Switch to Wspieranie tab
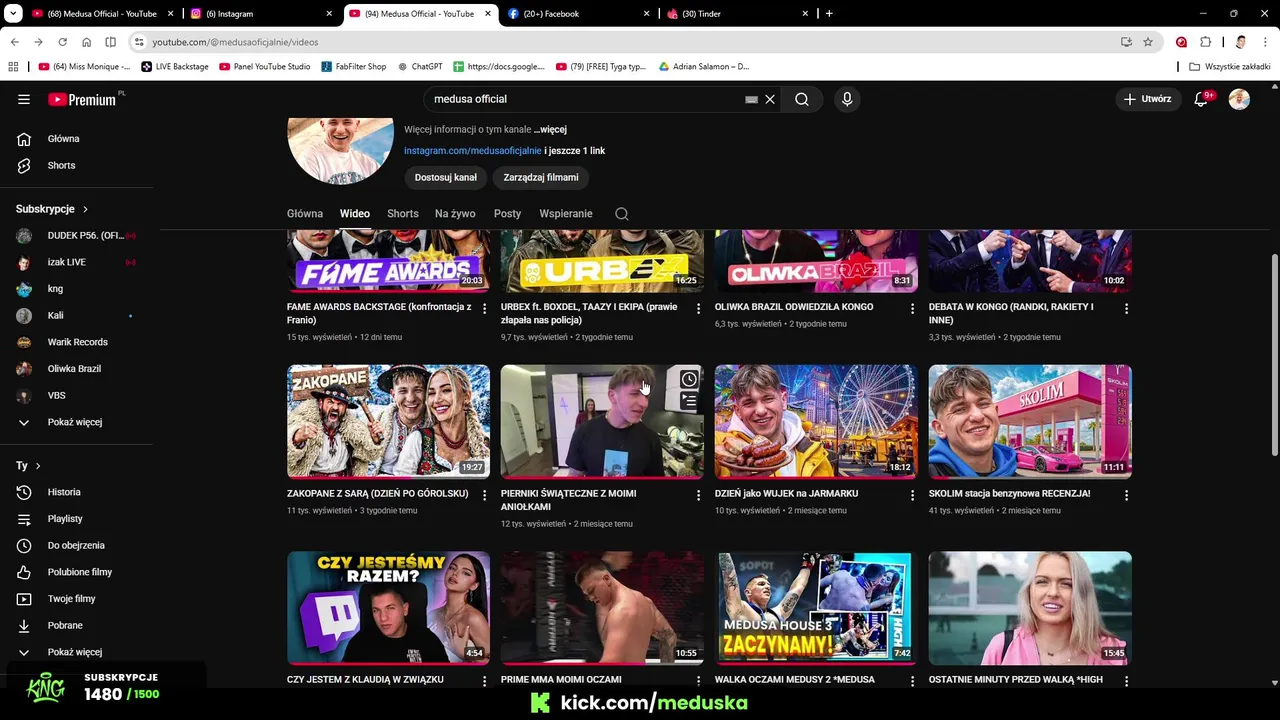 coord(566,214)
